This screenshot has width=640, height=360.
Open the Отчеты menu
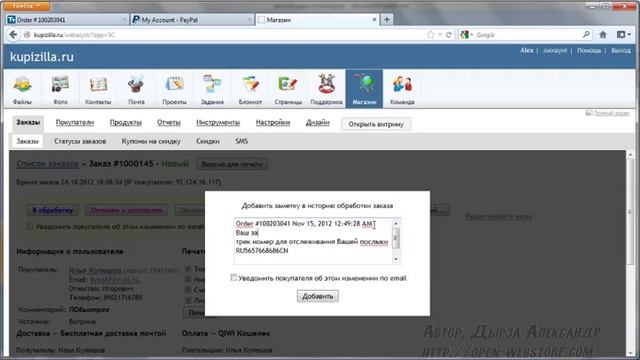pyautogui.click(x=169, y=122)
